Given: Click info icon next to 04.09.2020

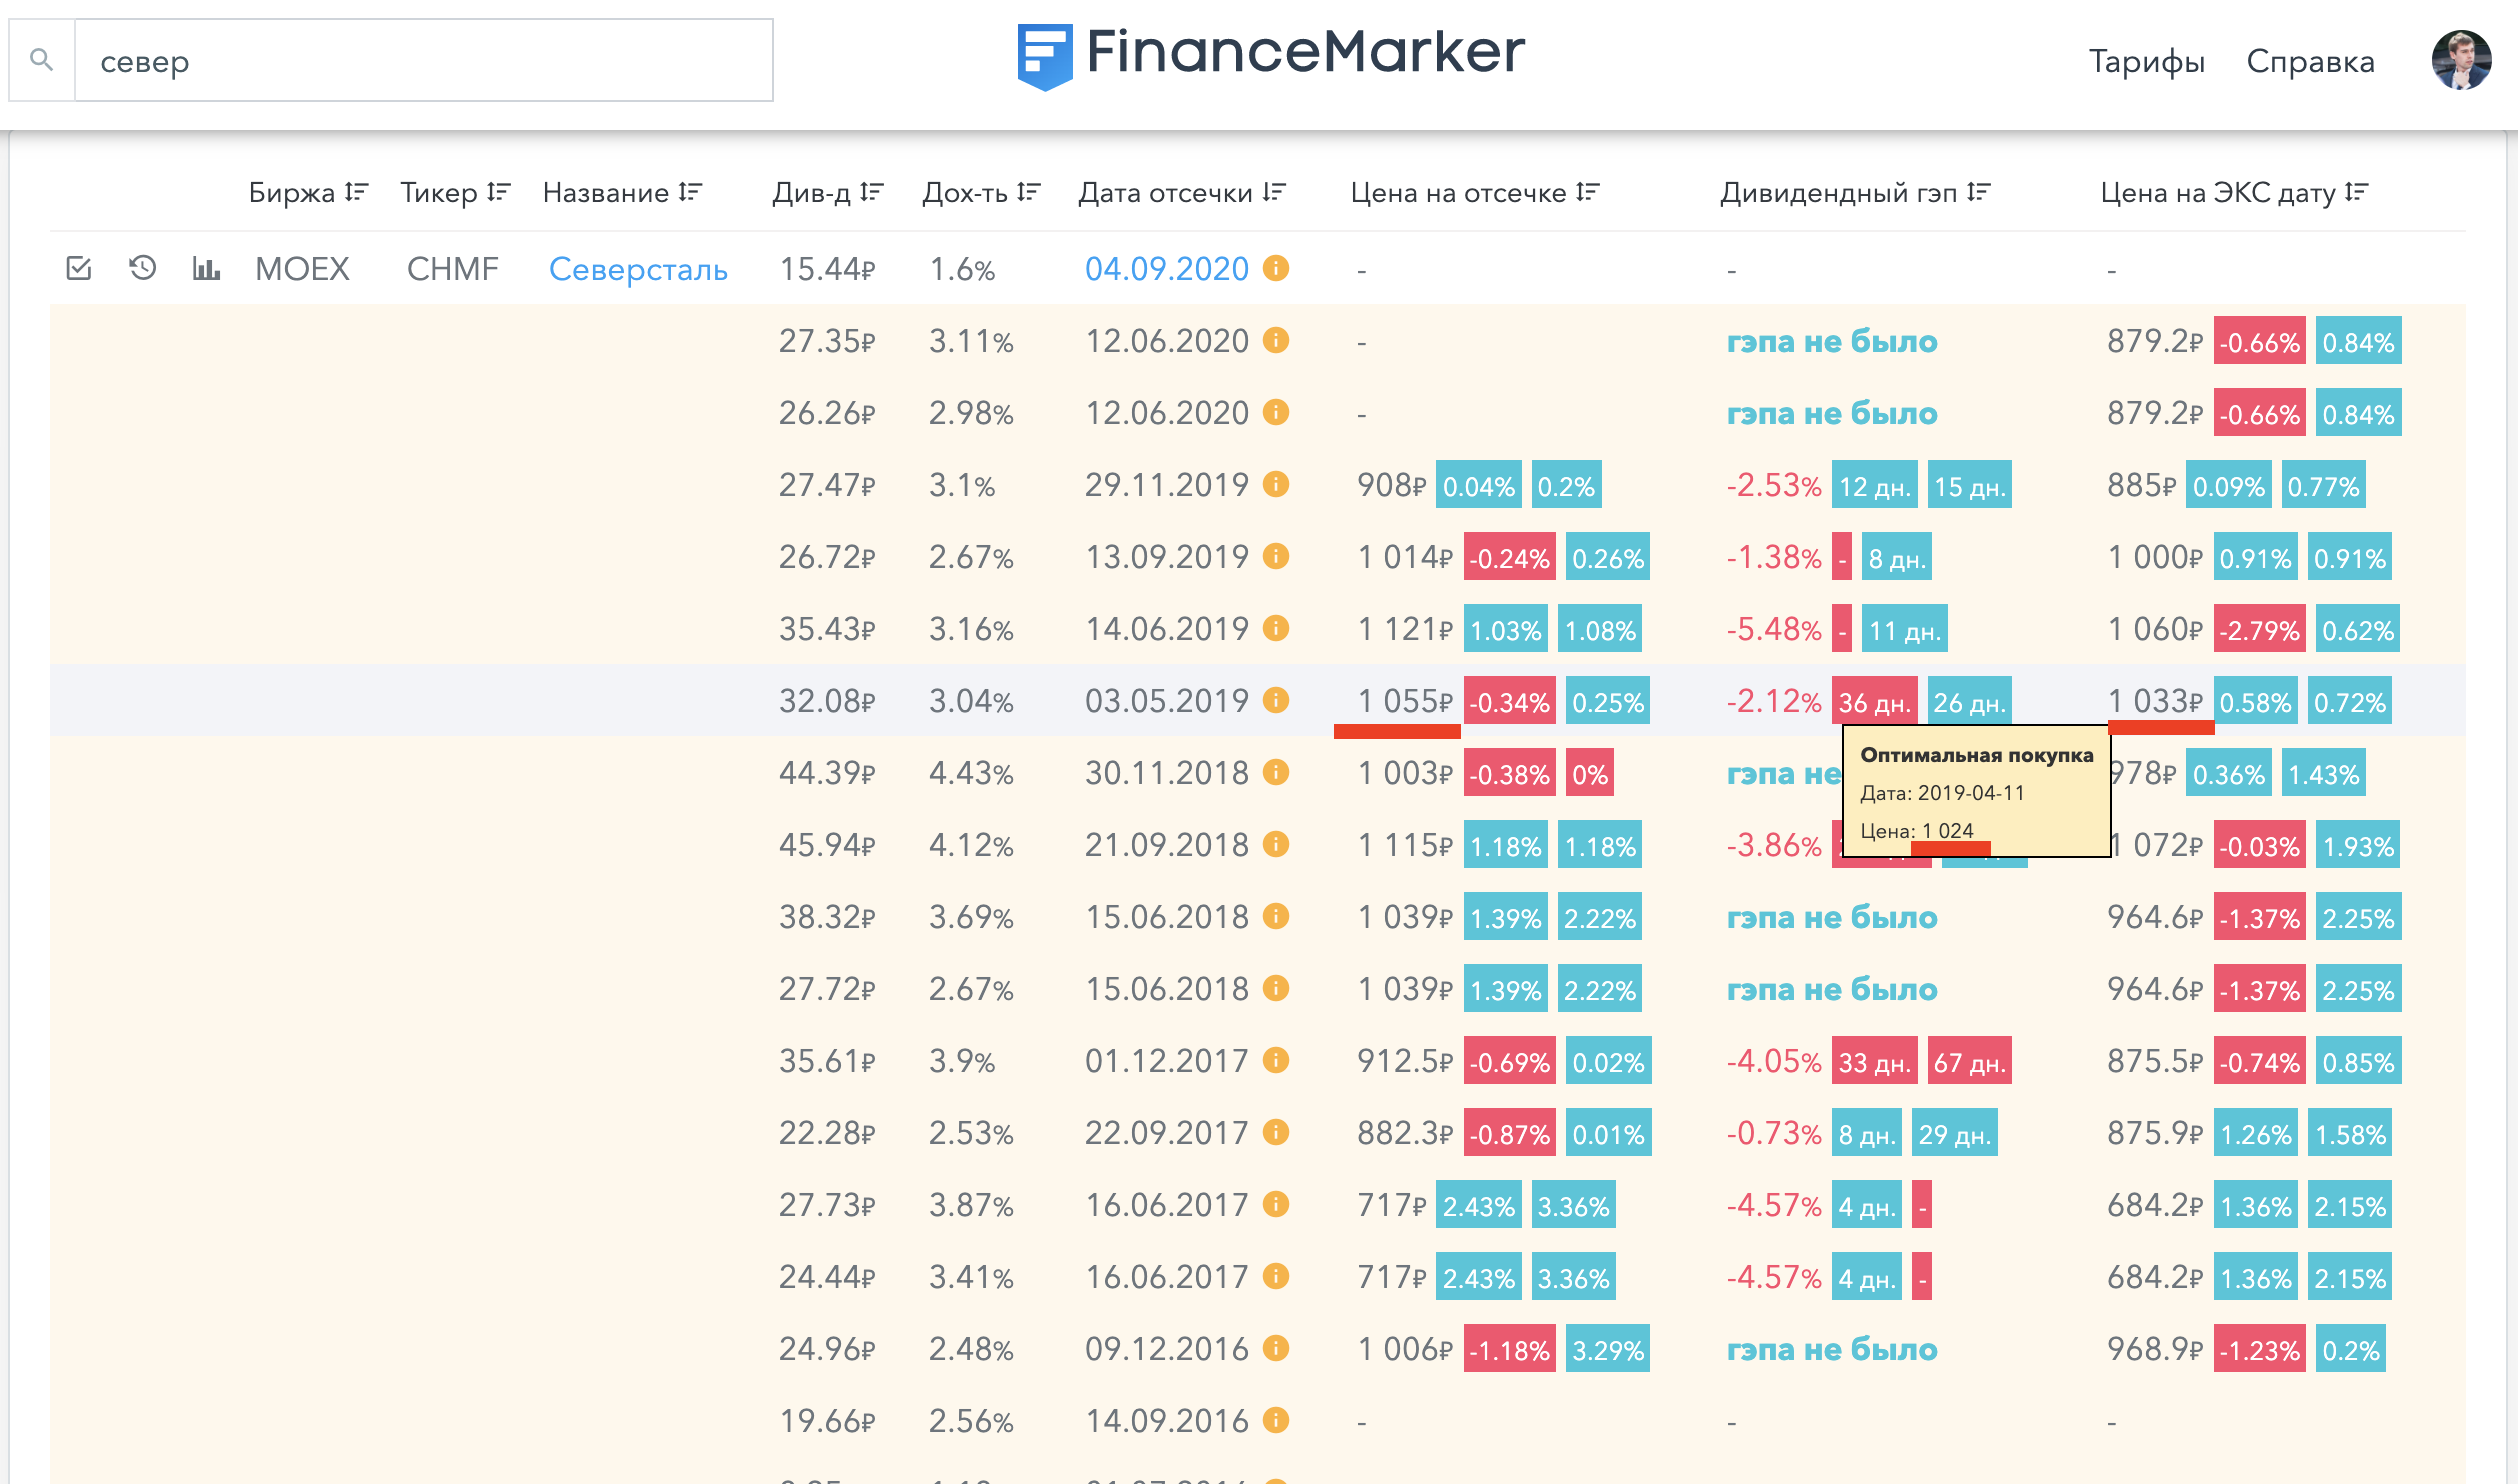Looking at the screenshot, I should (1276, 268).
